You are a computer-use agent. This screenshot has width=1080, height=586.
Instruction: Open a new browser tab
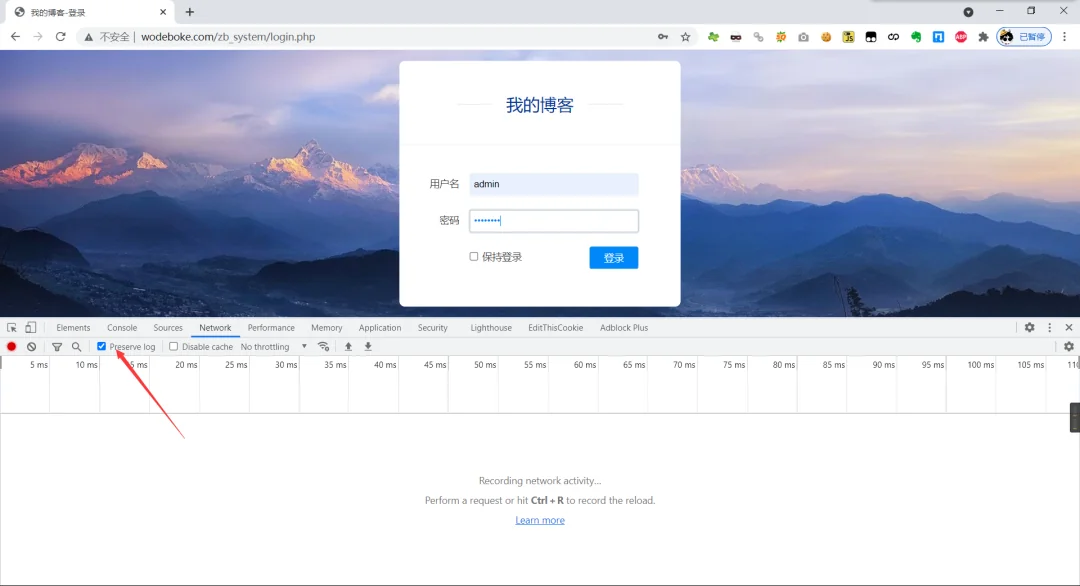(x=189, y=12)
